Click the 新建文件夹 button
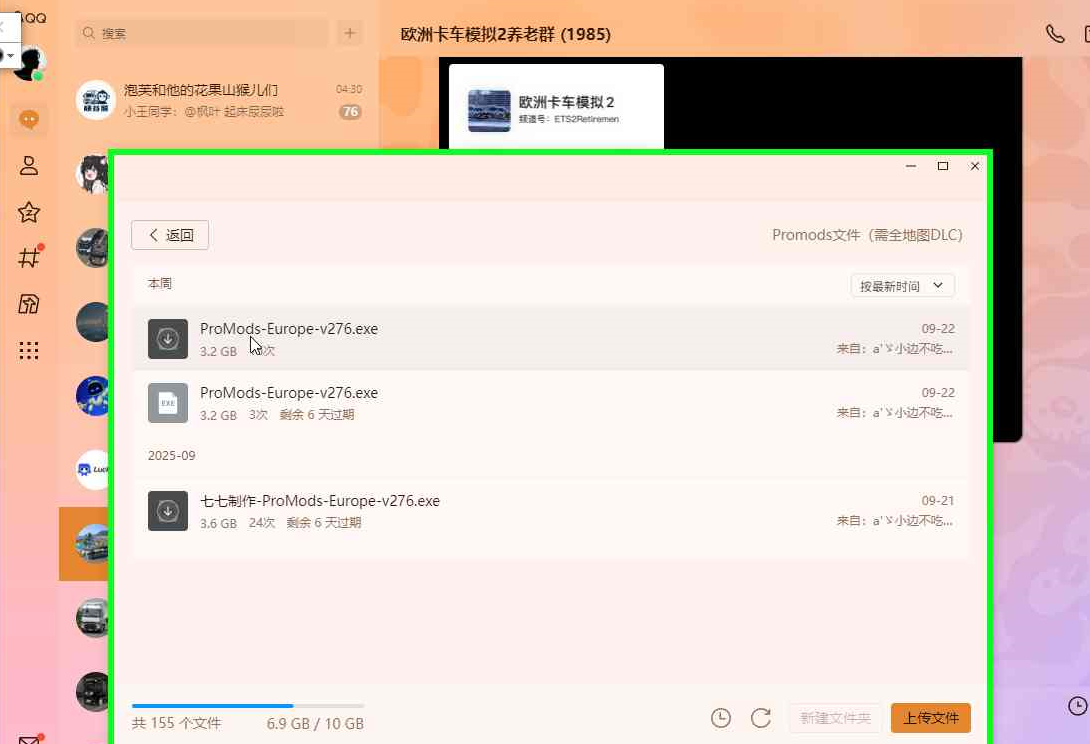The image size is (1090, 744). click(x=836, y=718)
